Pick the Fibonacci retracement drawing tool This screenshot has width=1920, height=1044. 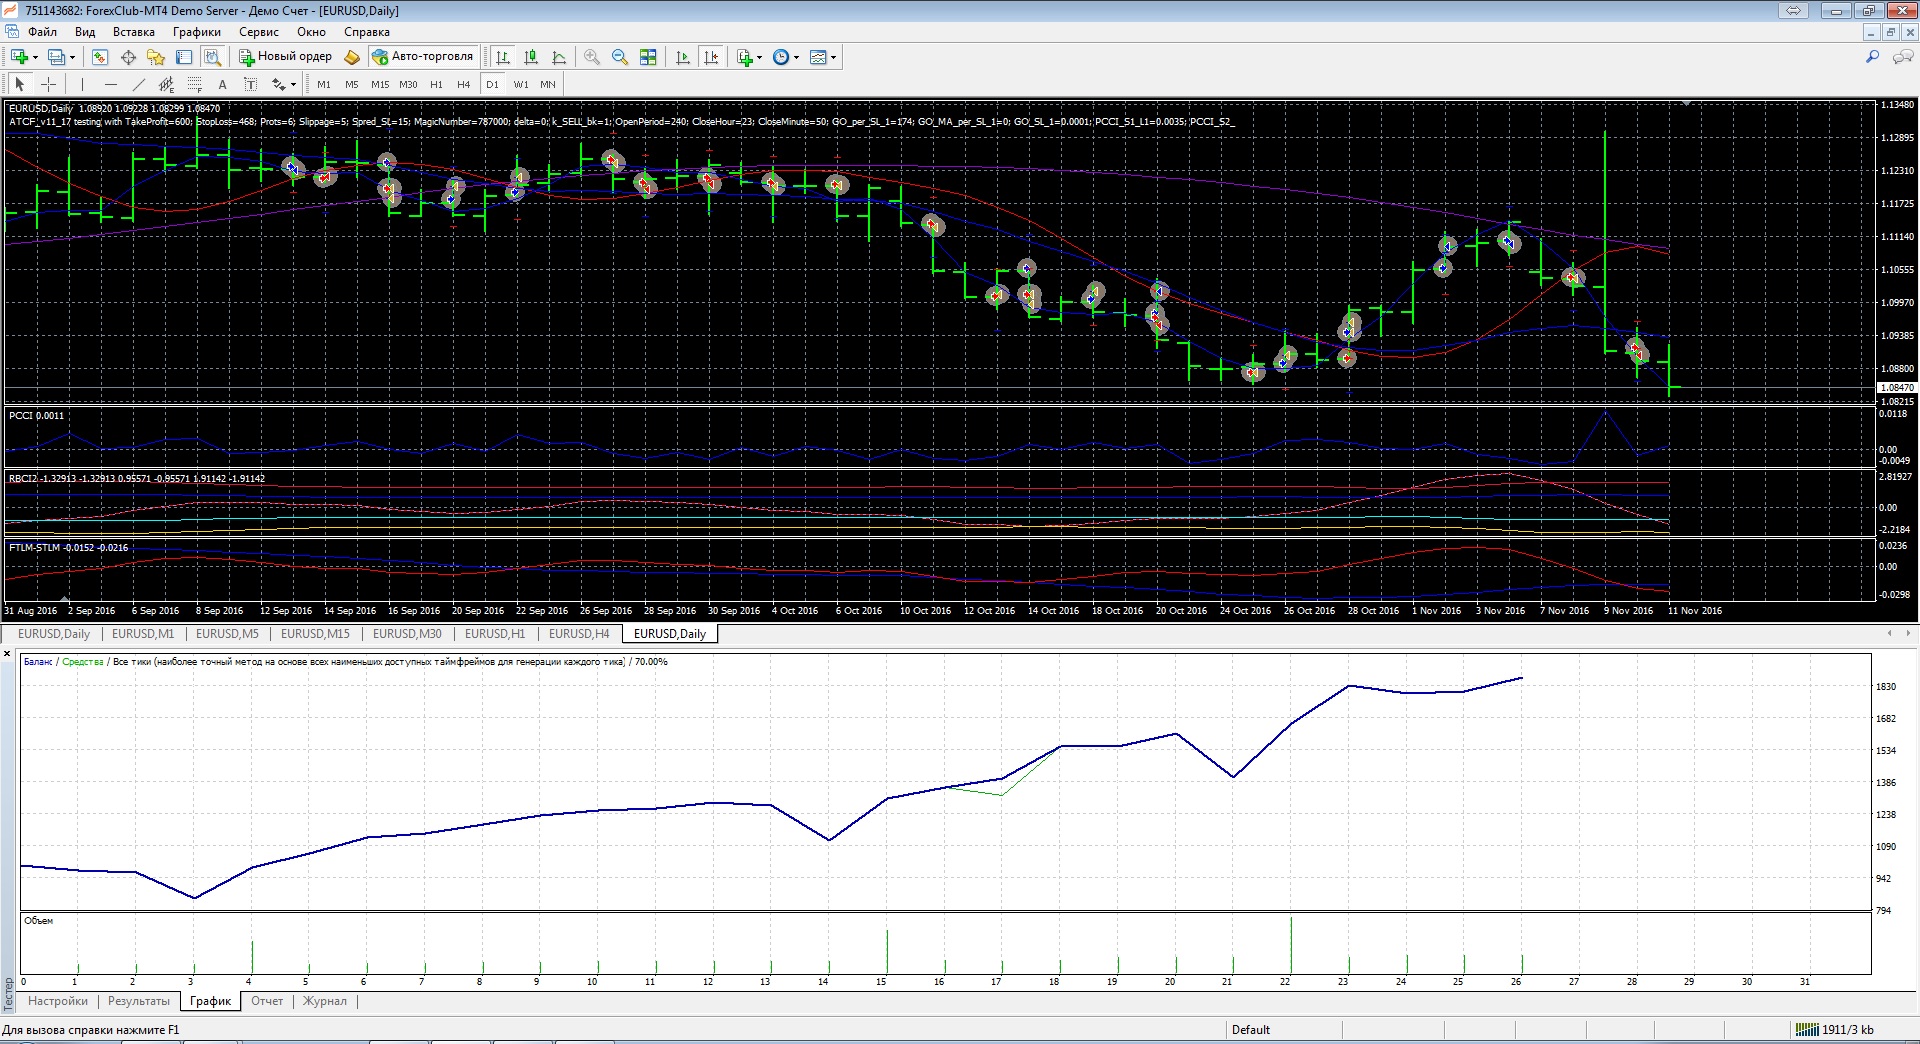click(x=195, y=85)
